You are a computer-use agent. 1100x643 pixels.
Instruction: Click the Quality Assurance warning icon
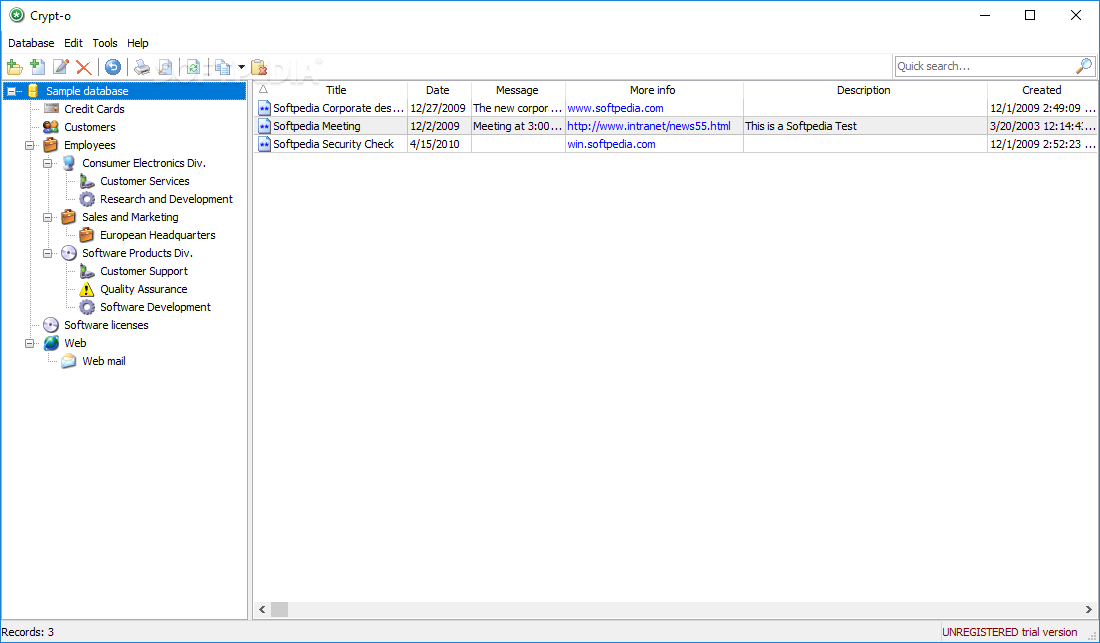tap(86, 289)
